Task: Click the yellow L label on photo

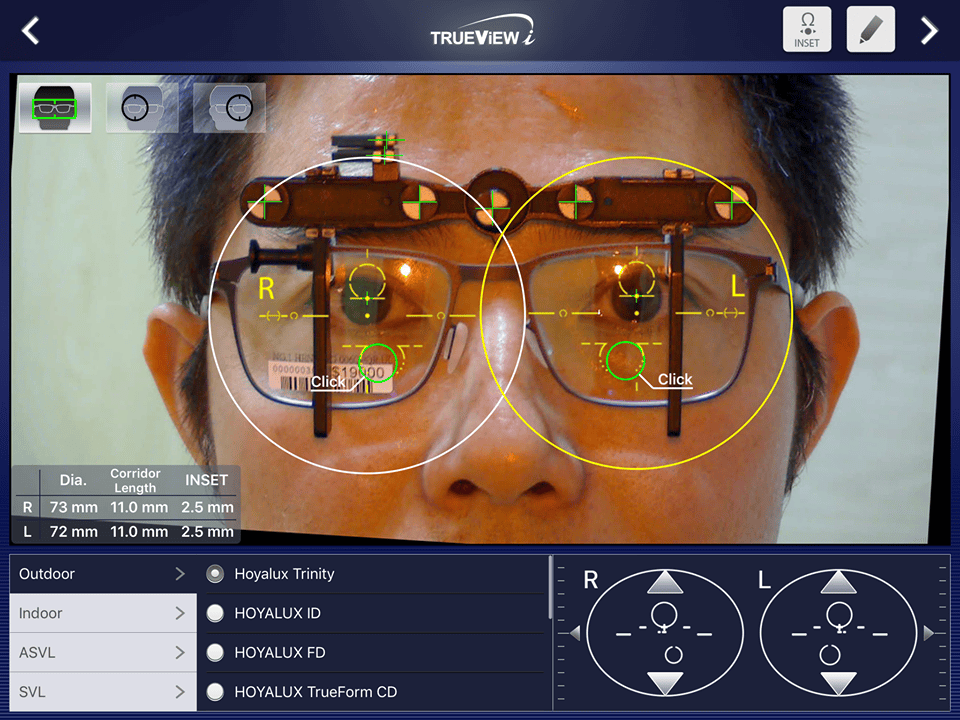Action: 738,285
